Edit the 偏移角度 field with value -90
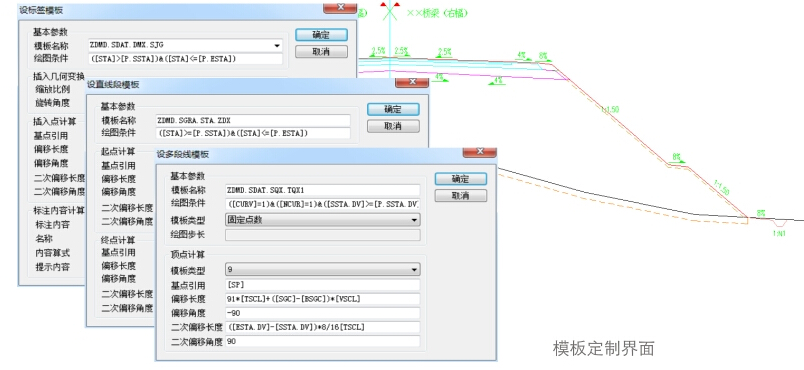Screen dimensions: 804x370 pyautogui.click(x=323, y=313)
